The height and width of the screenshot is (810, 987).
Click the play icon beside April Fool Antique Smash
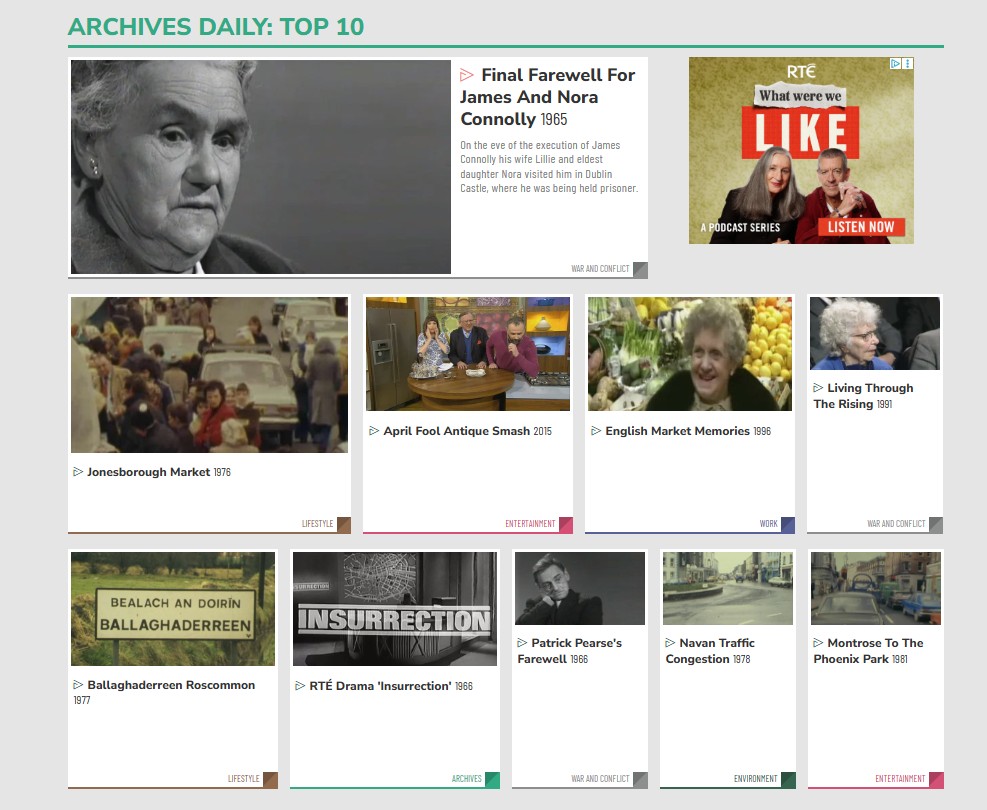pyautogui.click(x=375, y=431)
